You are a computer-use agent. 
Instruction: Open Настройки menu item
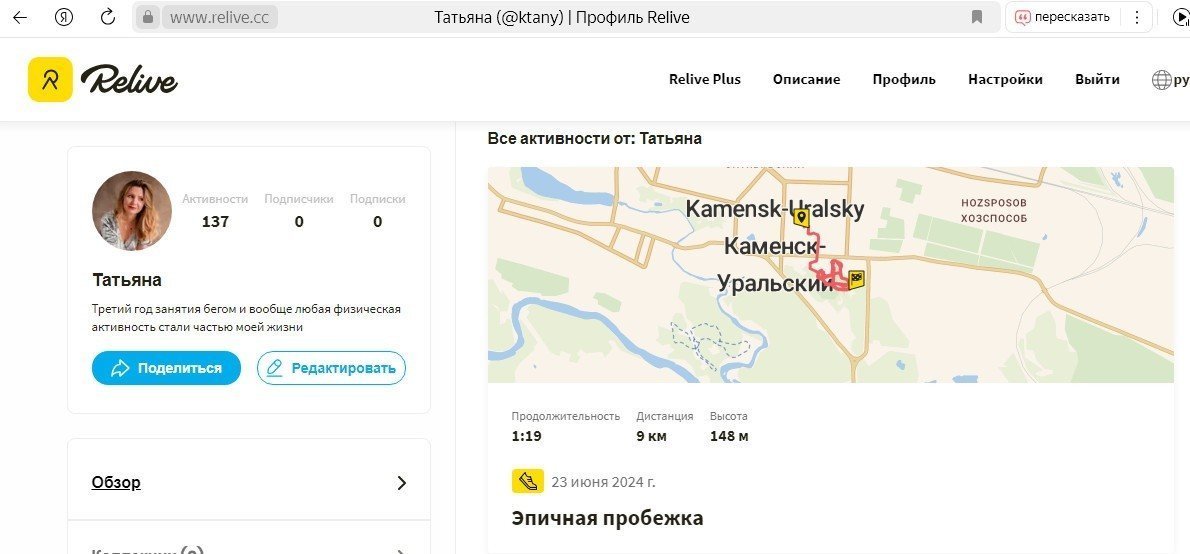tap(1005, 79)
